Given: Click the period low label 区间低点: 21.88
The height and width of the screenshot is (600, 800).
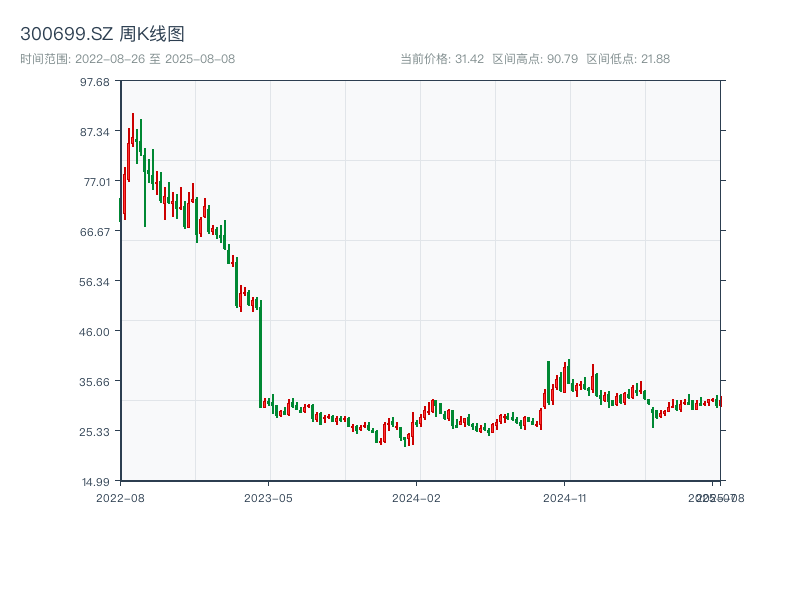Looking at the screenshot, I should 628,59.
